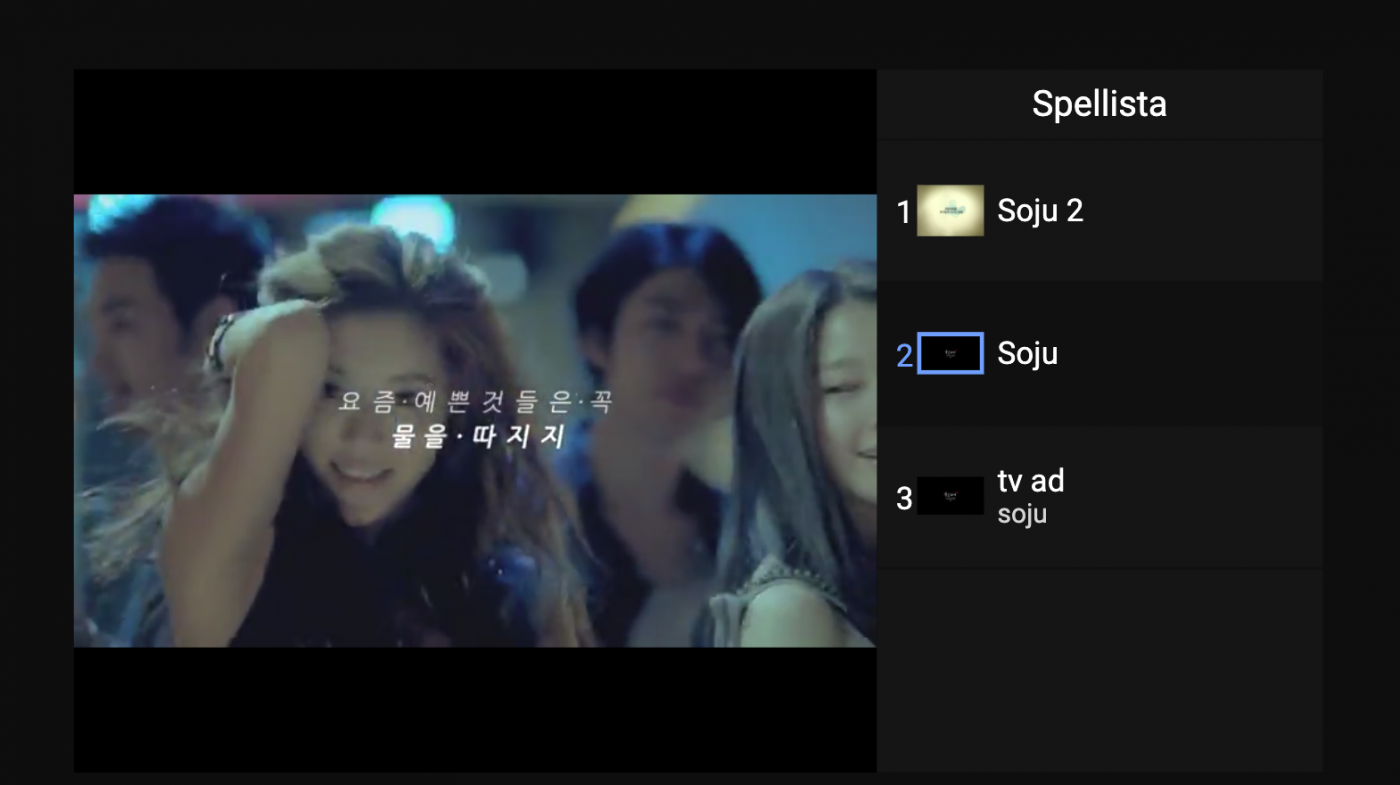Click the bold bottom Korean caption line
The height and width of the screenshot is (785, 1400).
click(478, 437)
